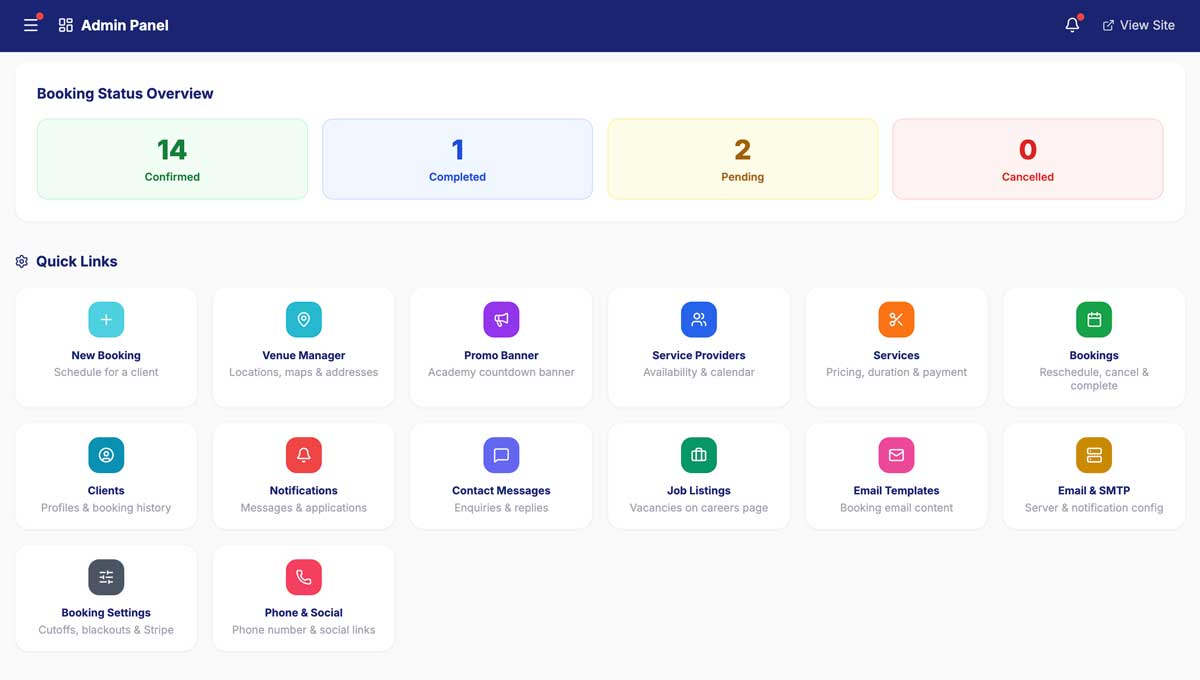The height and width of the screenshot is (680, 1200).
Task: Open the hamburger menu in the header
Action: [x=30, y=25]
